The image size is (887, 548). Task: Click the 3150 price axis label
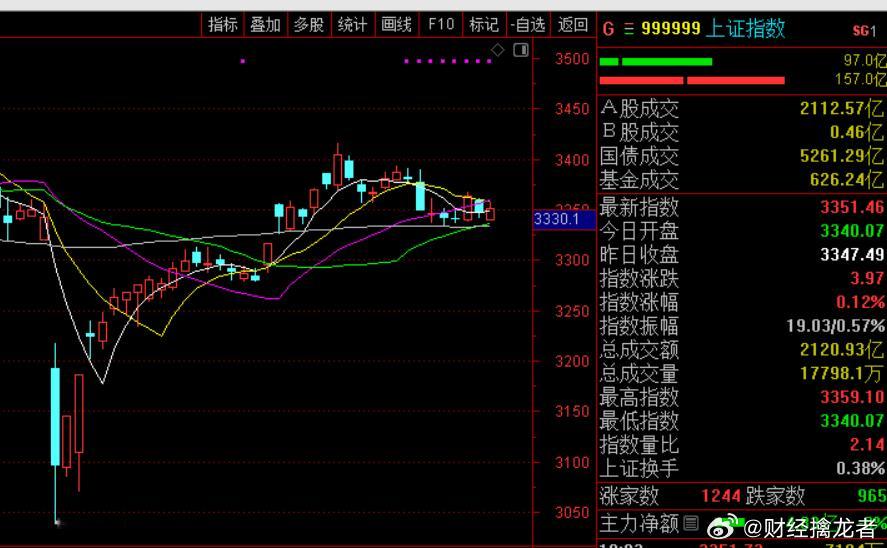(x=572, y=412)
